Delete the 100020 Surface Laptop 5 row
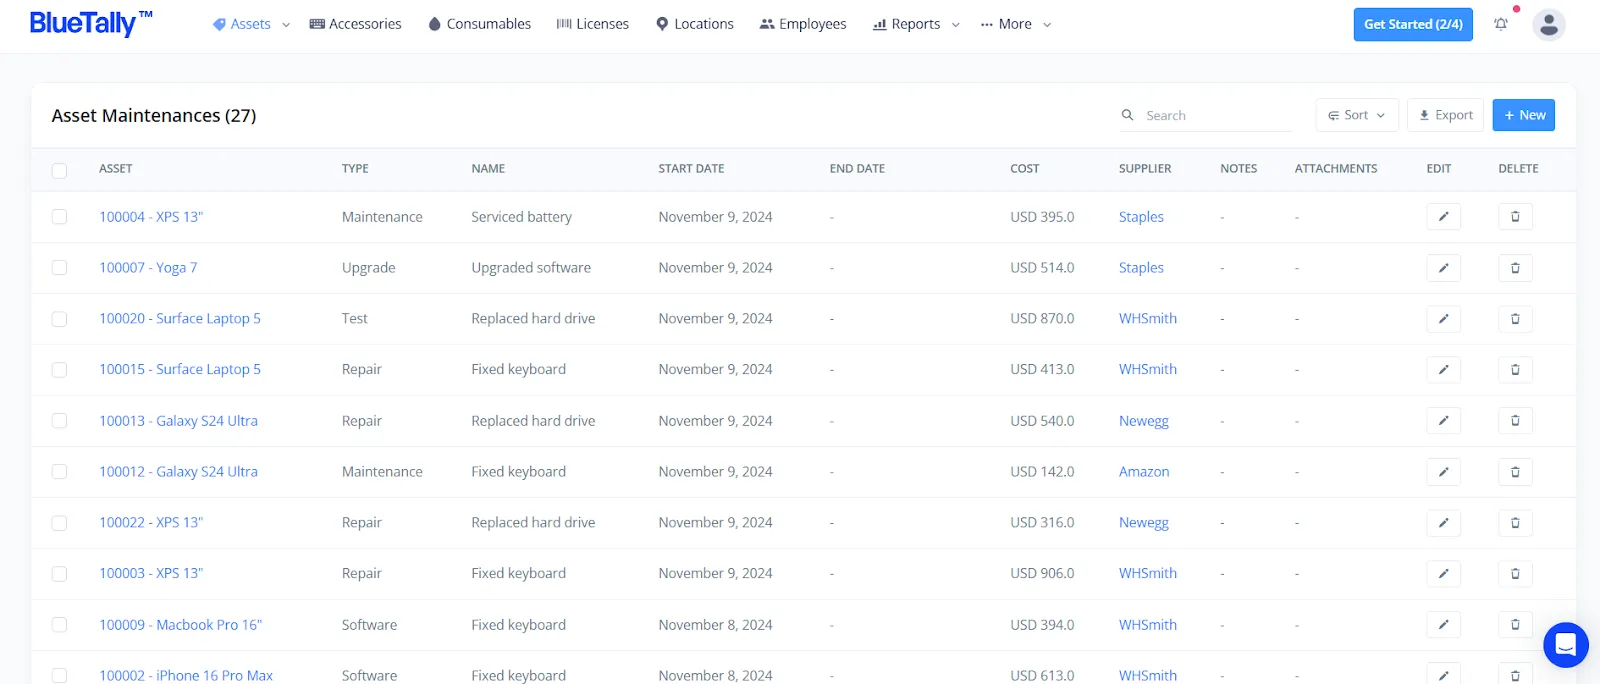Viewport: 1600px width, 684px height. (x=1515, y=319)
